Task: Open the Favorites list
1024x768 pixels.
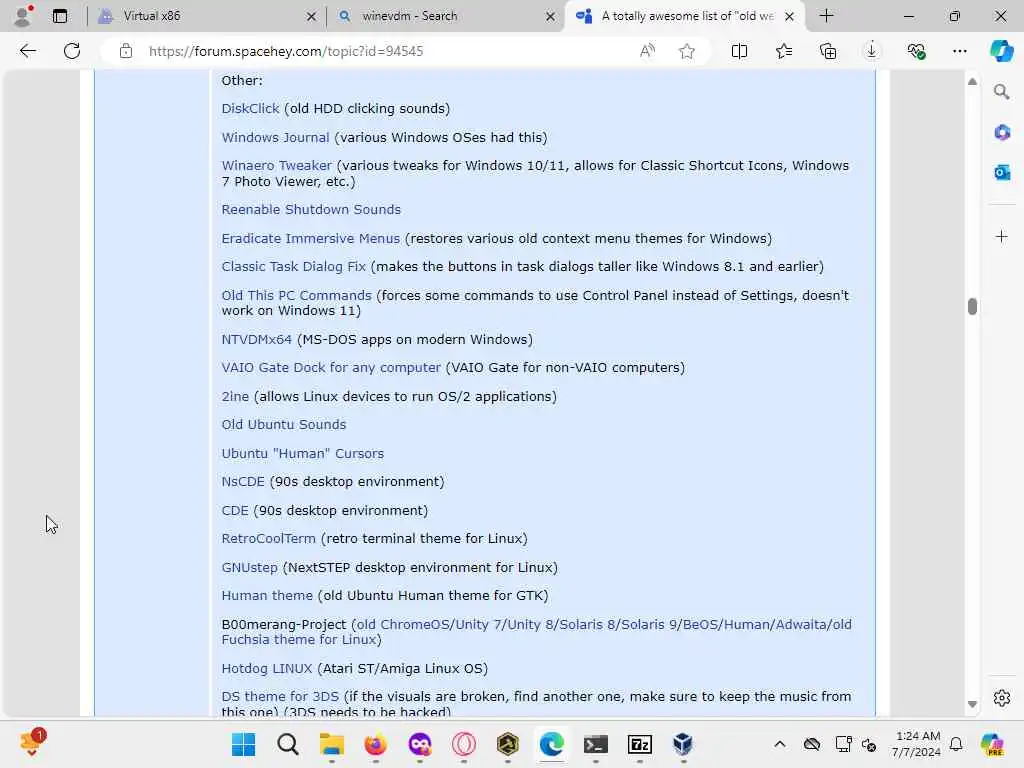Action: click(x=784, y=51)
